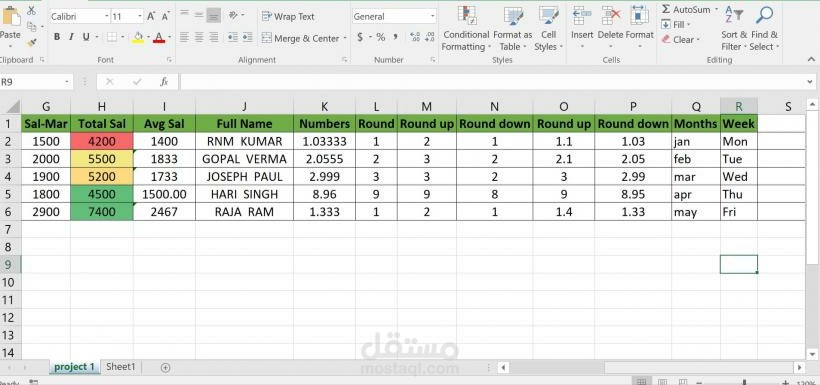Open Find & Select magnifier menu
820x385 pixels.
764,28
